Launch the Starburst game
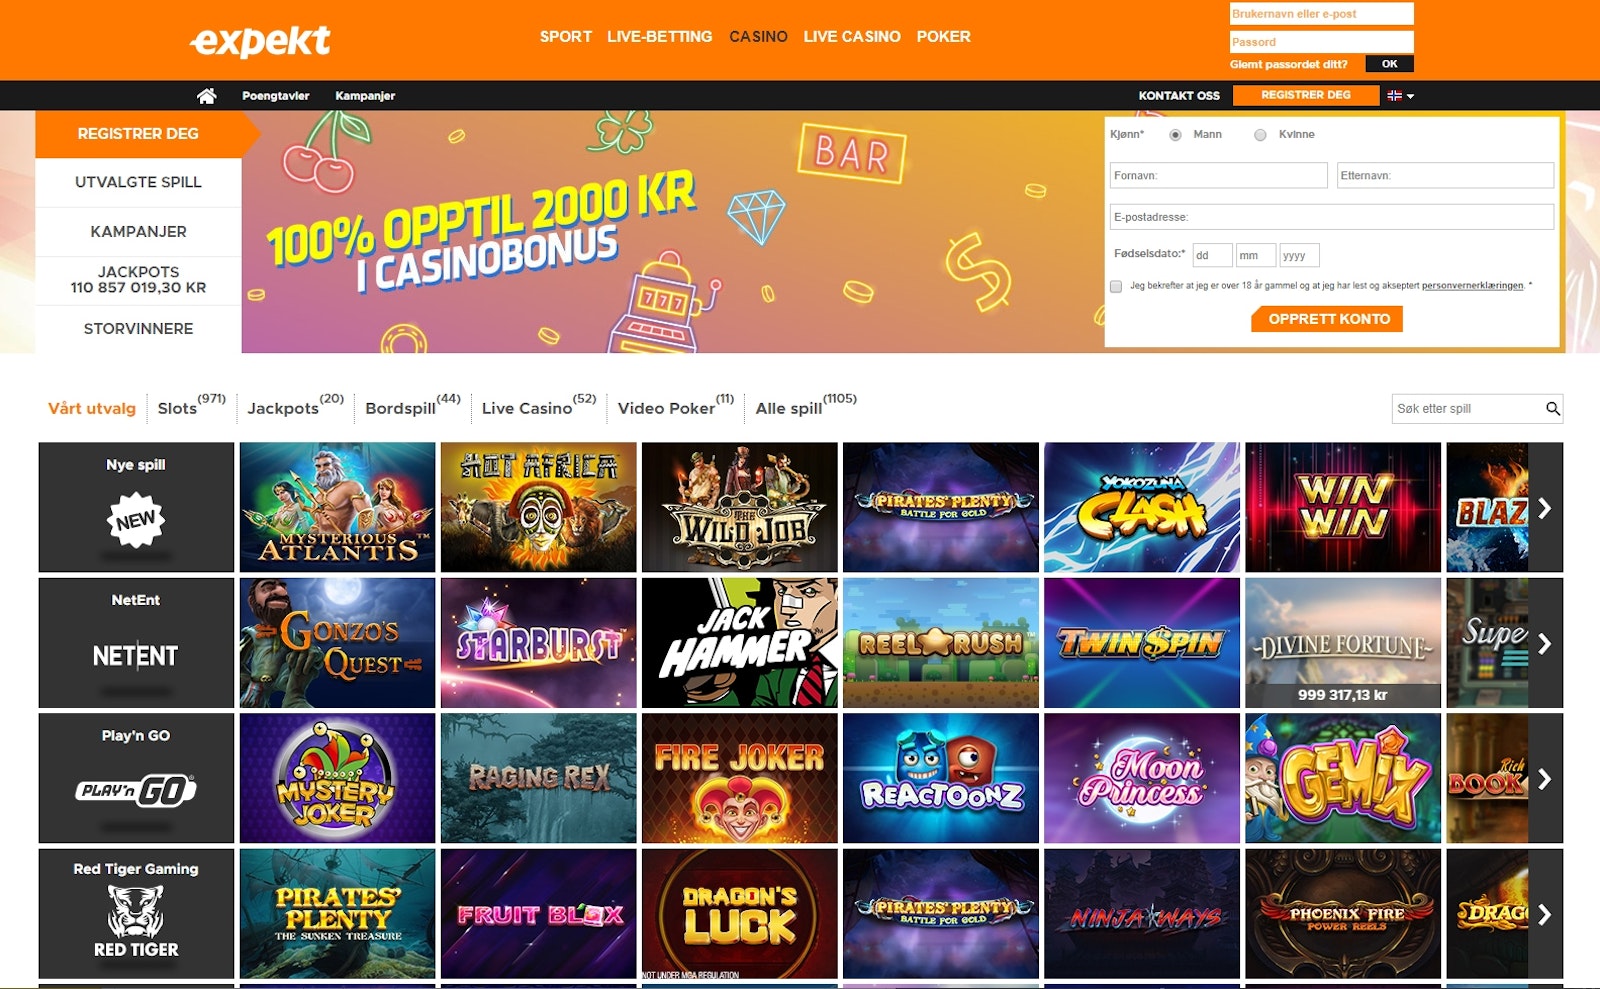This screenshot has width=1600, height=989. point(538,643)
